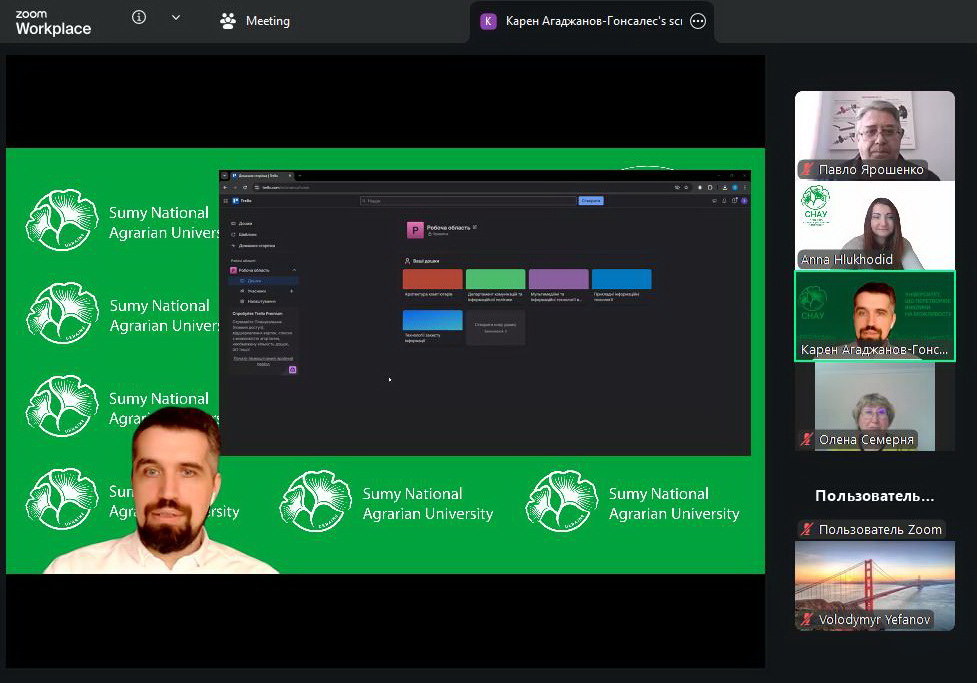Expand the chevron next to the info icon
The image size is (977, 683).
[x=176, y=18]
